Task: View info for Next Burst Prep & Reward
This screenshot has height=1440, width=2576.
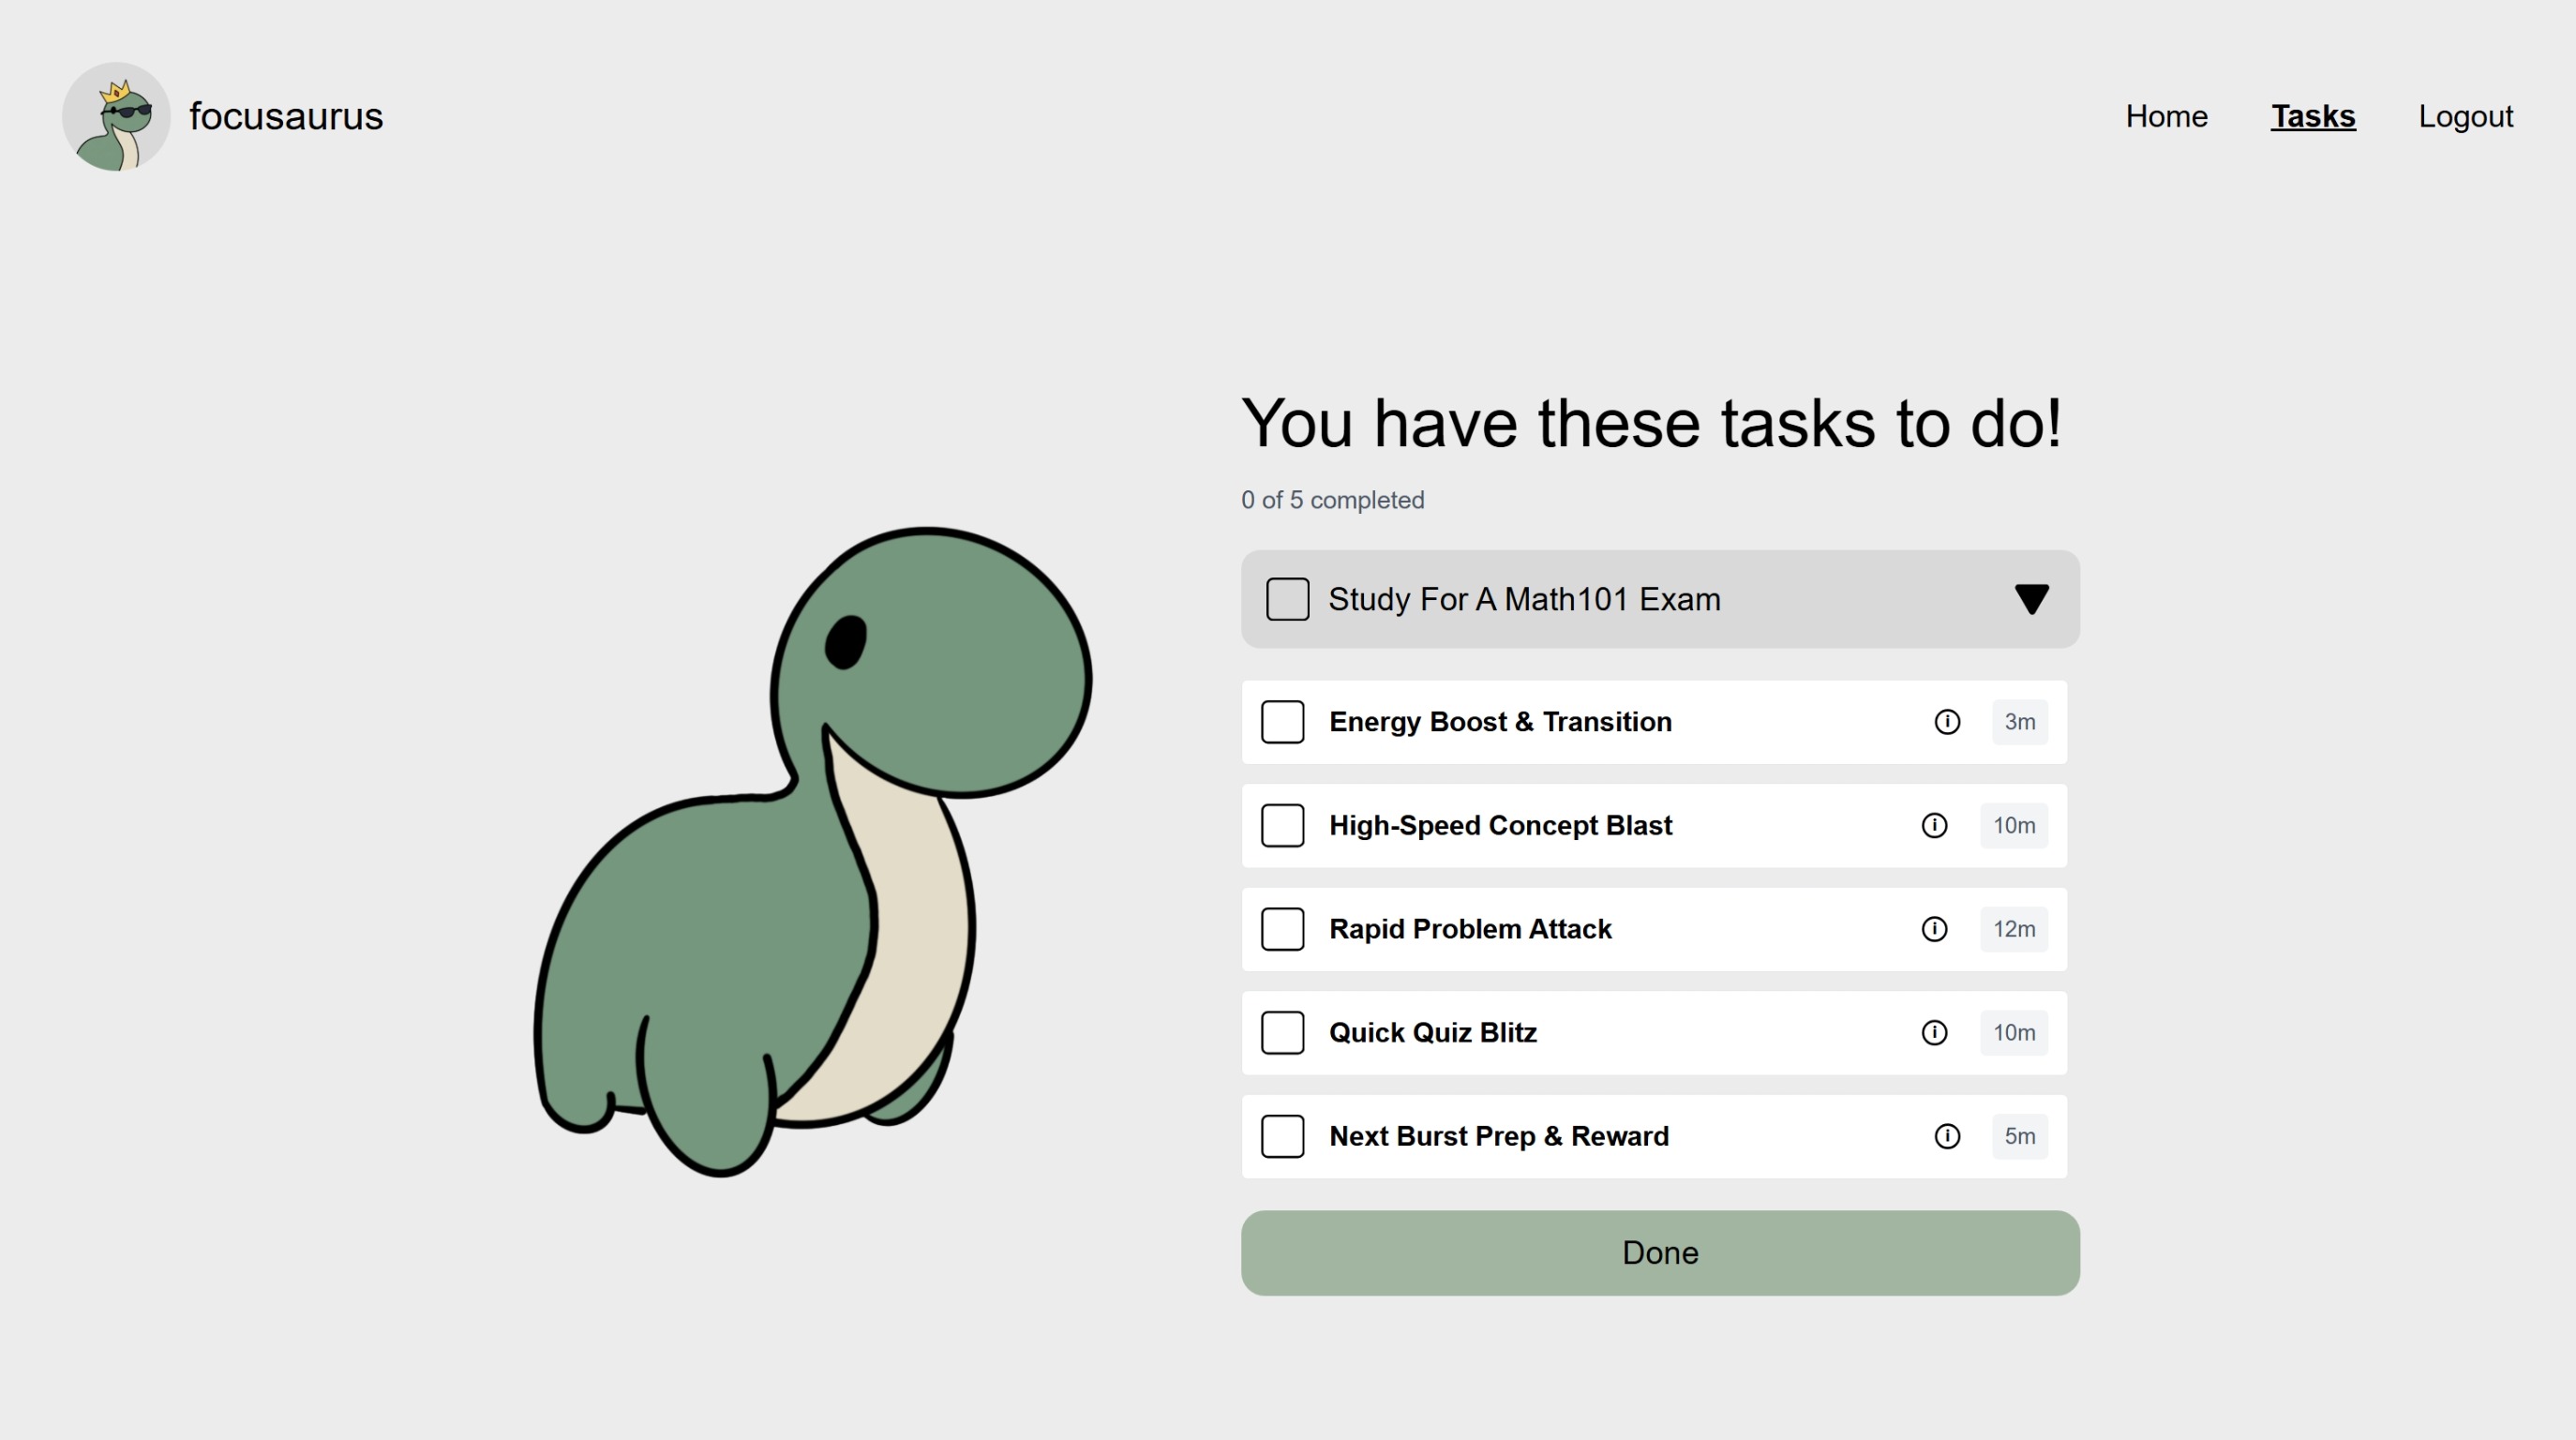Action: (1946, 1136)
